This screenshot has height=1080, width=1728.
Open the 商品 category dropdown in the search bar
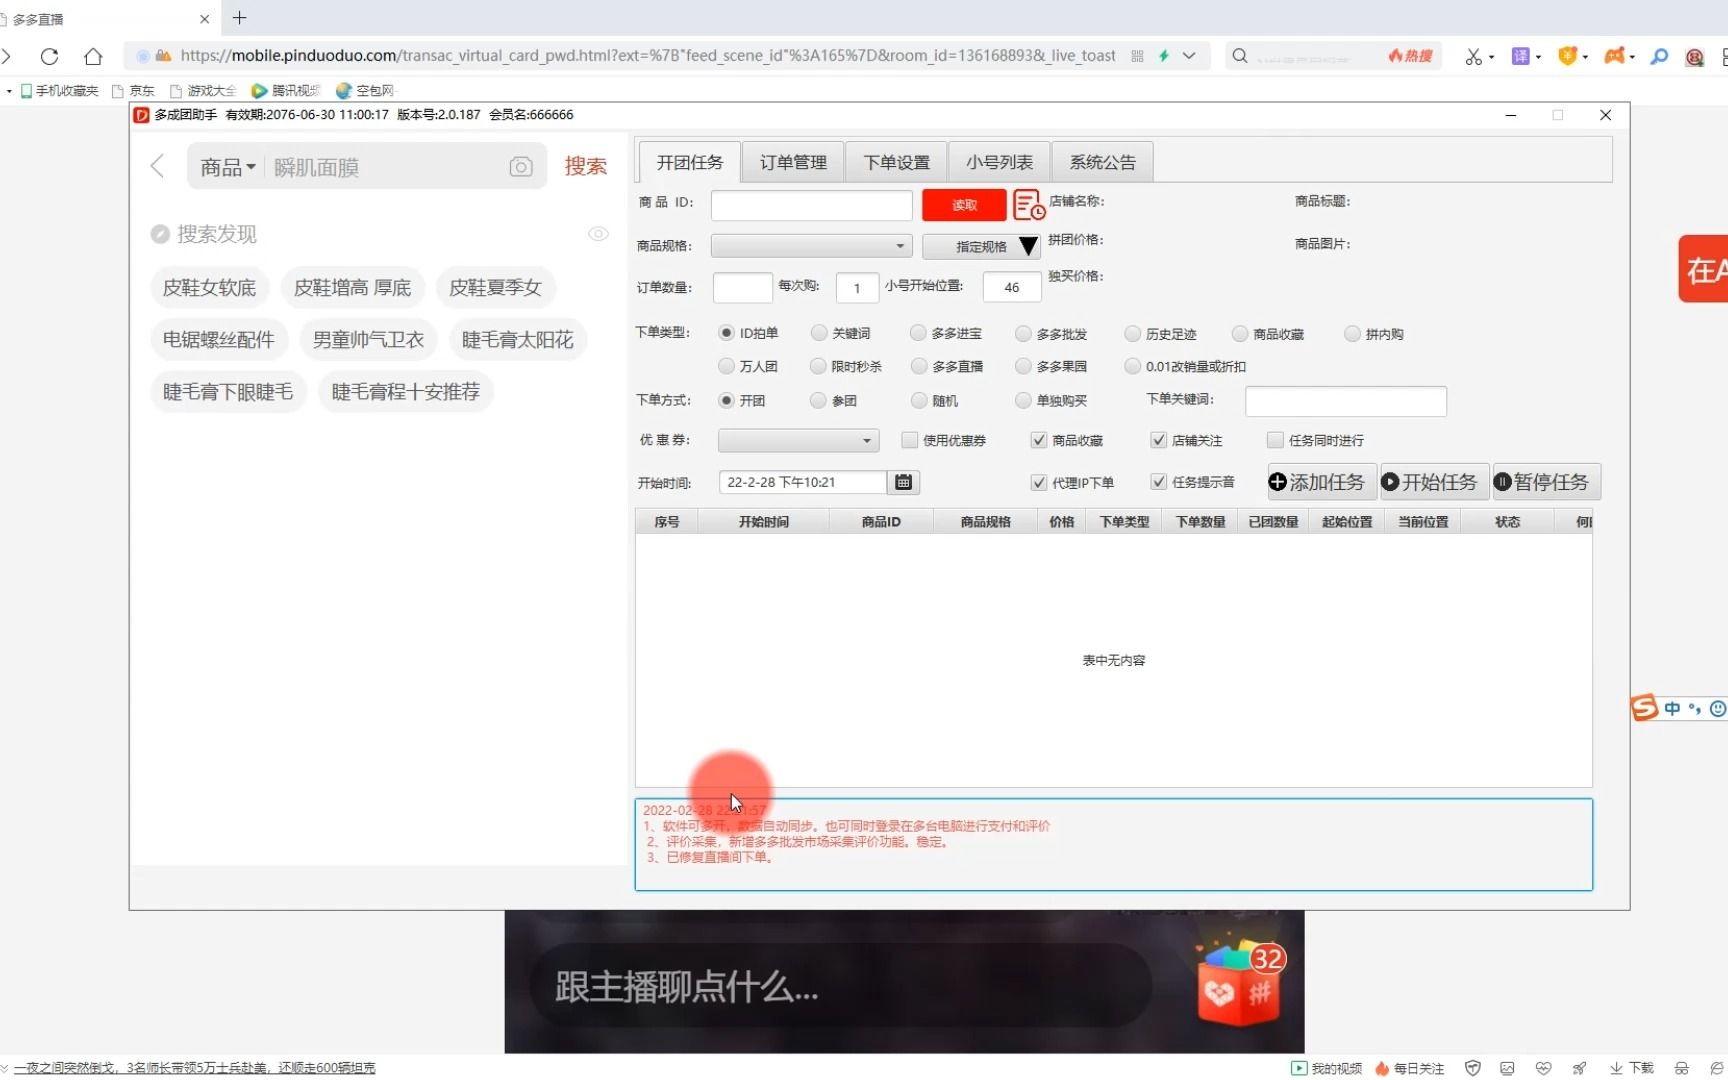(227, 167)
